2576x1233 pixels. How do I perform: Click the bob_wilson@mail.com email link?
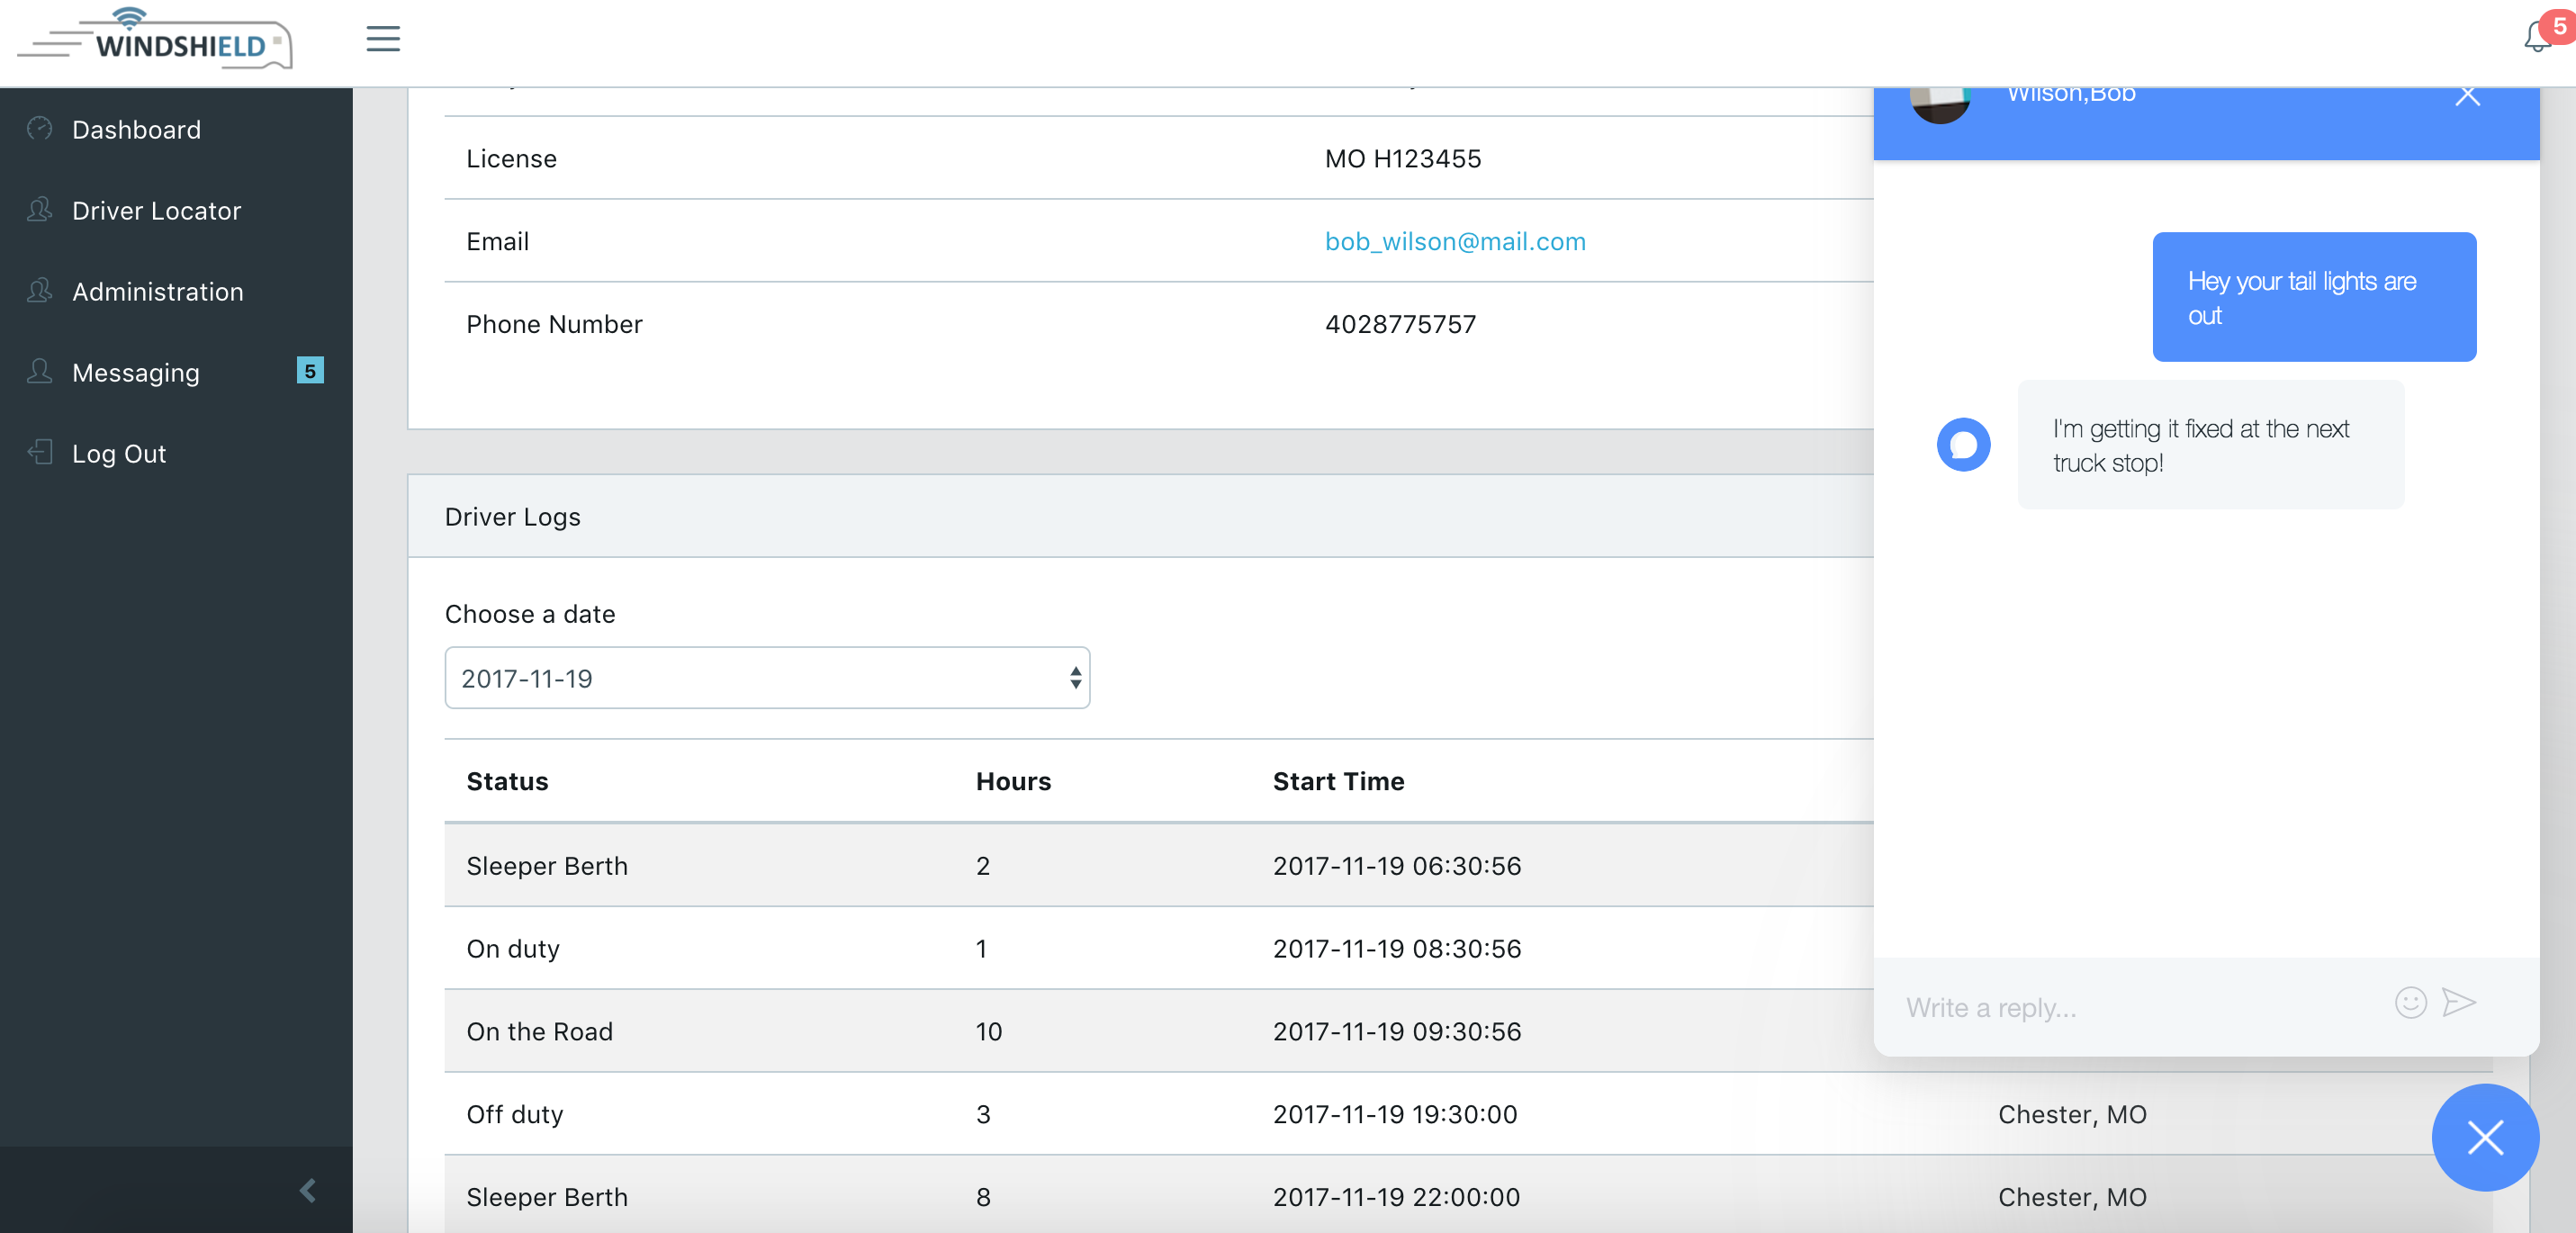coord(1454,241)
